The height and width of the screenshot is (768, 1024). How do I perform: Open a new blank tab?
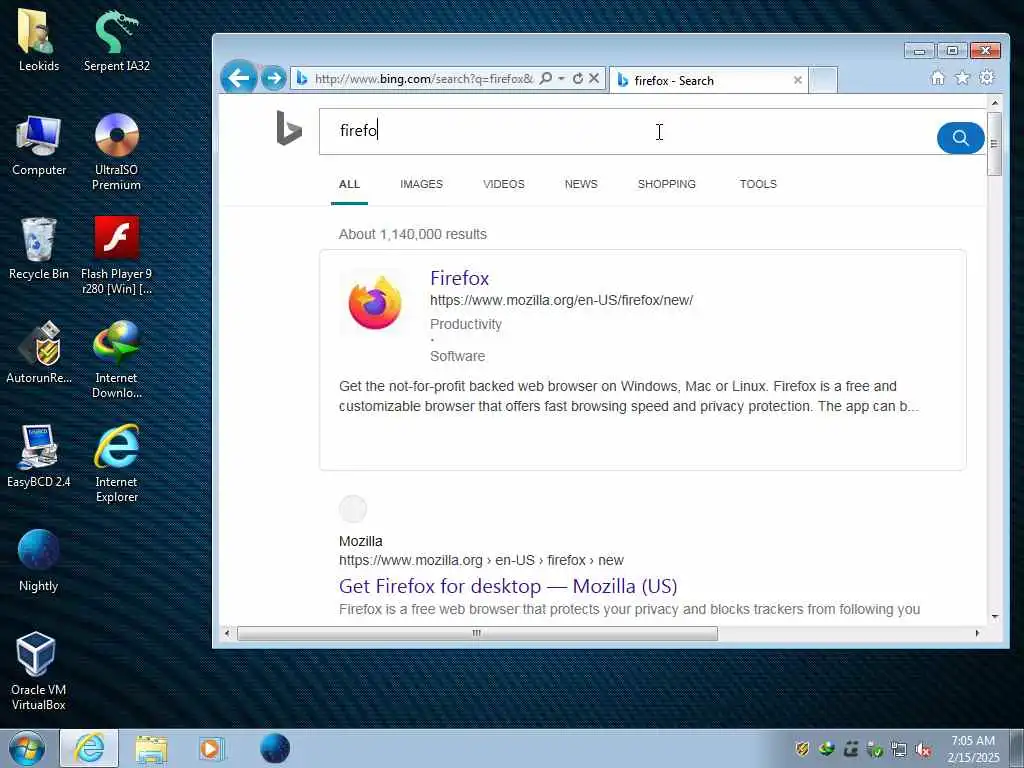(x=824, y=80)
